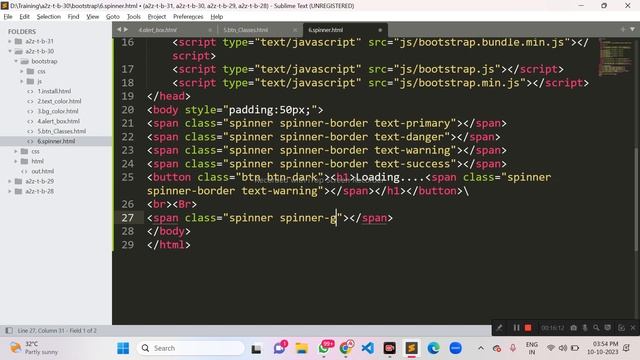
Task: Open Visual Studio Code from the taskbar
Action: pos(367,348)
